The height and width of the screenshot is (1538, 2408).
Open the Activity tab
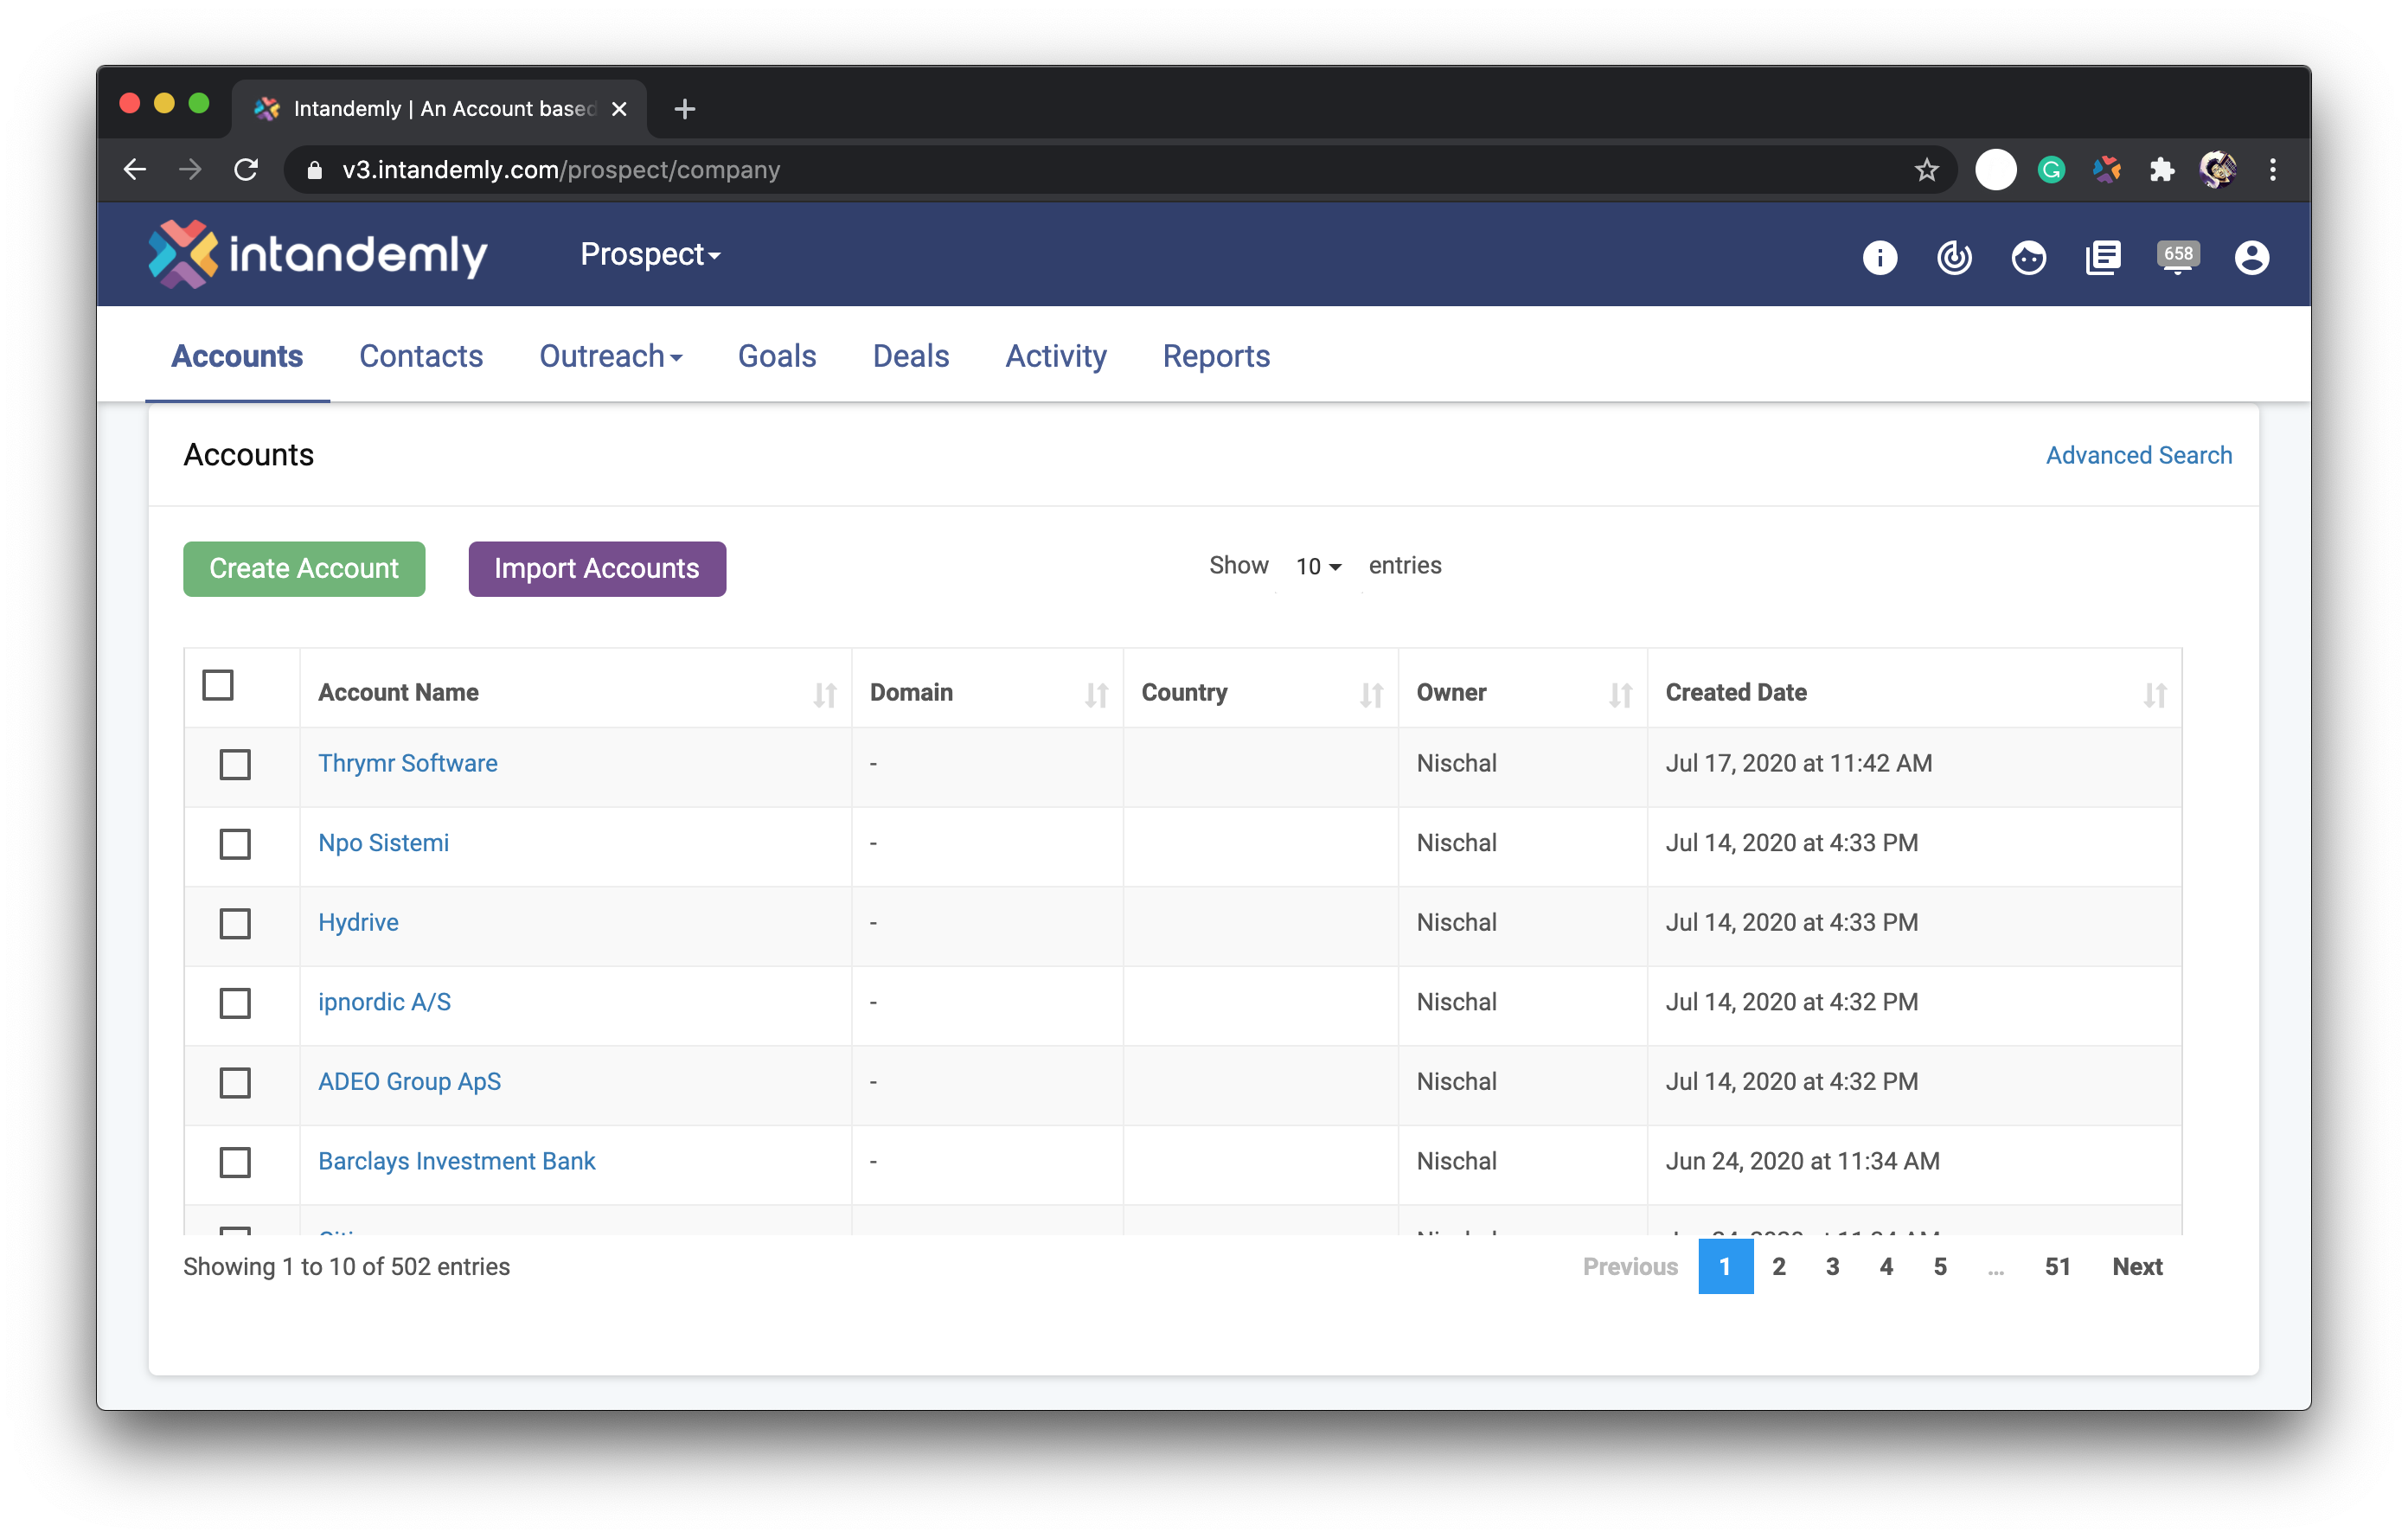click(1056, 356)
